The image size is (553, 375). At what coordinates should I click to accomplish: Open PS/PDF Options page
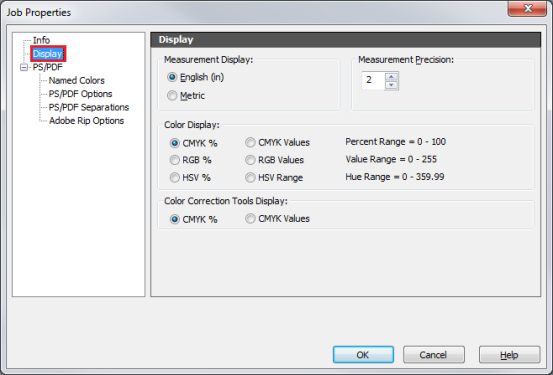[x=80, y=94]
